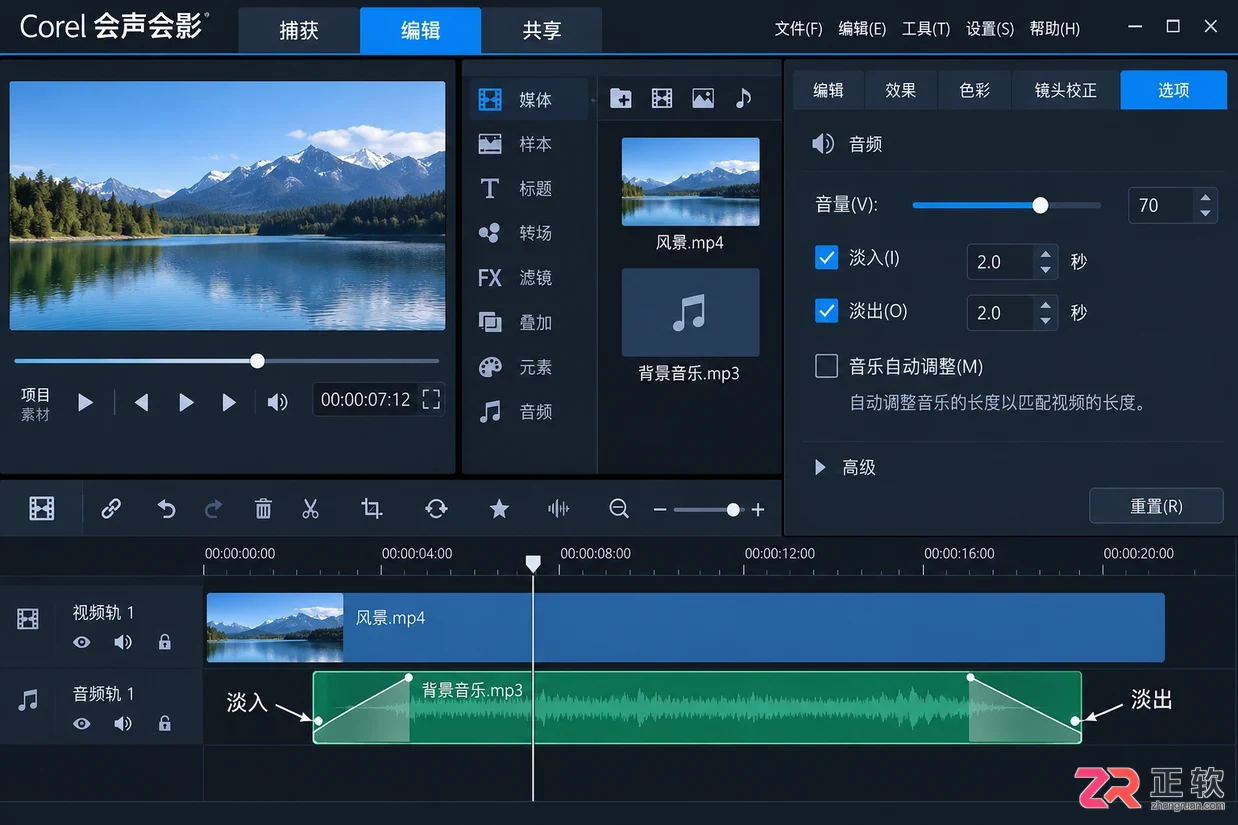Increase the 淡出 duration stepper
This screenshot has height=825, width=1238.
pos(1045,305)
